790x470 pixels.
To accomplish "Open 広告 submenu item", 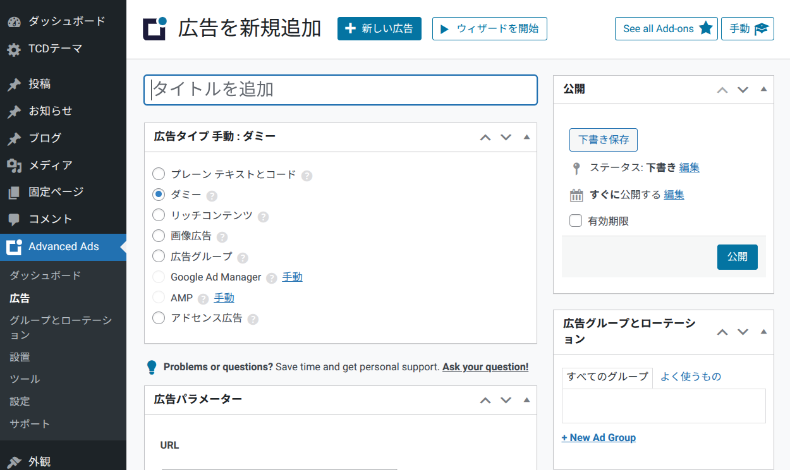I will click(x=20, y=298).
